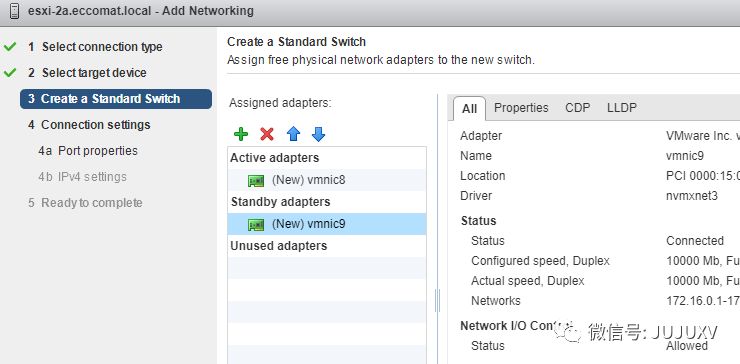Click the green plus add adapter icon

pos(241,135)
